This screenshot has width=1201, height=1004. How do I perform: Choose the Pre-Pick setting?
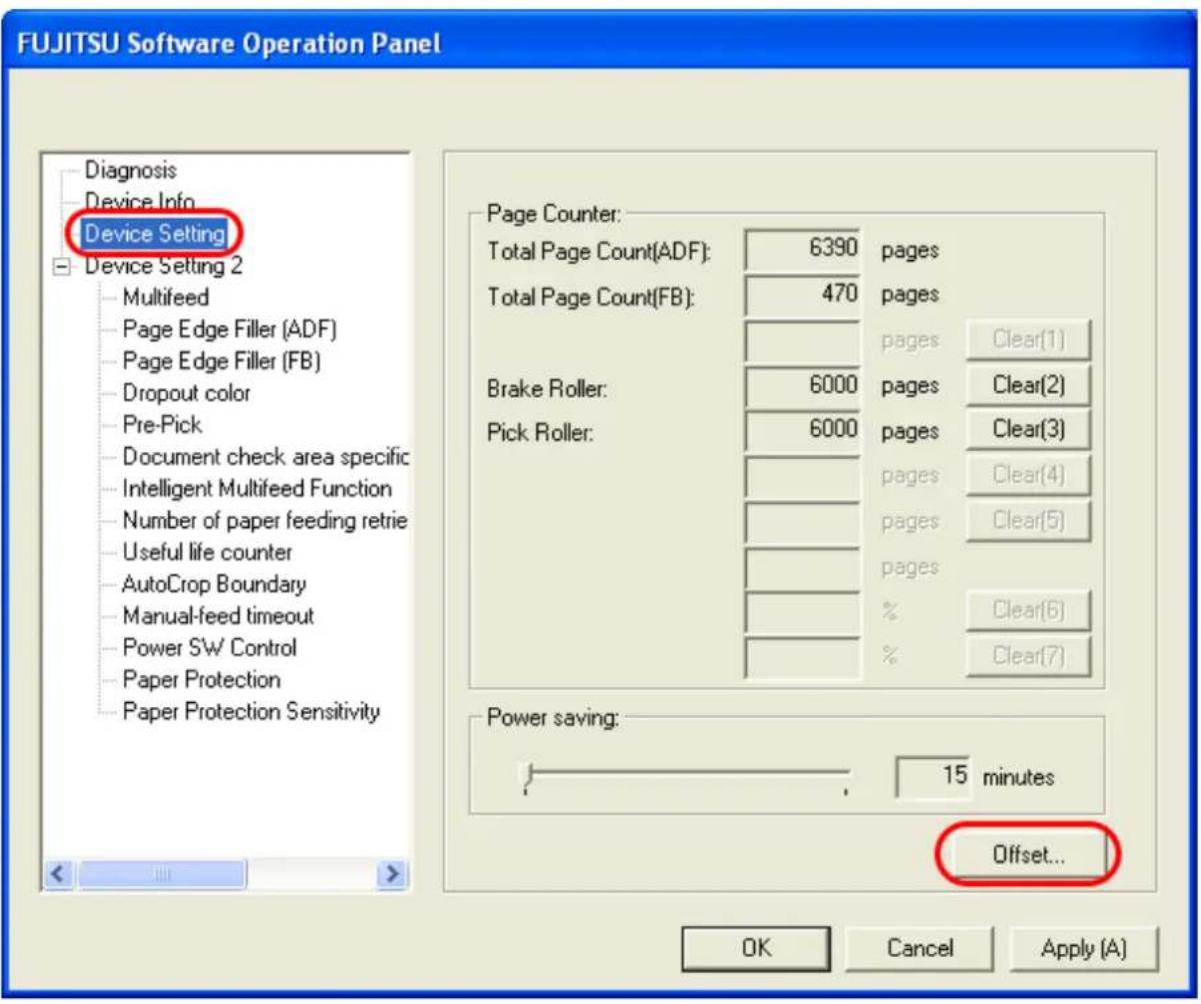[x=161, y=424]
